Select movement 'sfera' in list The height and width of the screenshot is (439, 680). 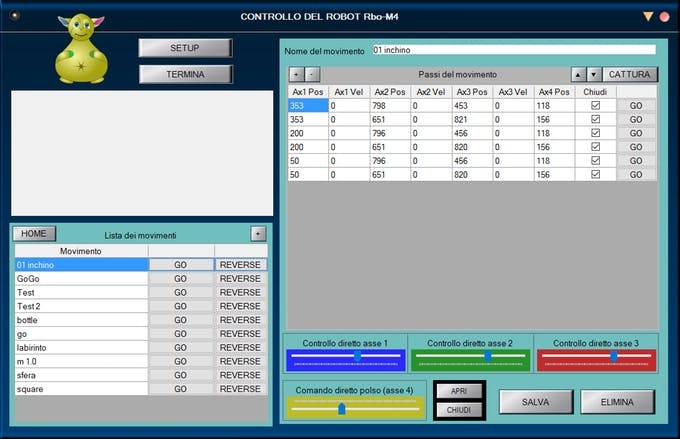tap(82, 375)
